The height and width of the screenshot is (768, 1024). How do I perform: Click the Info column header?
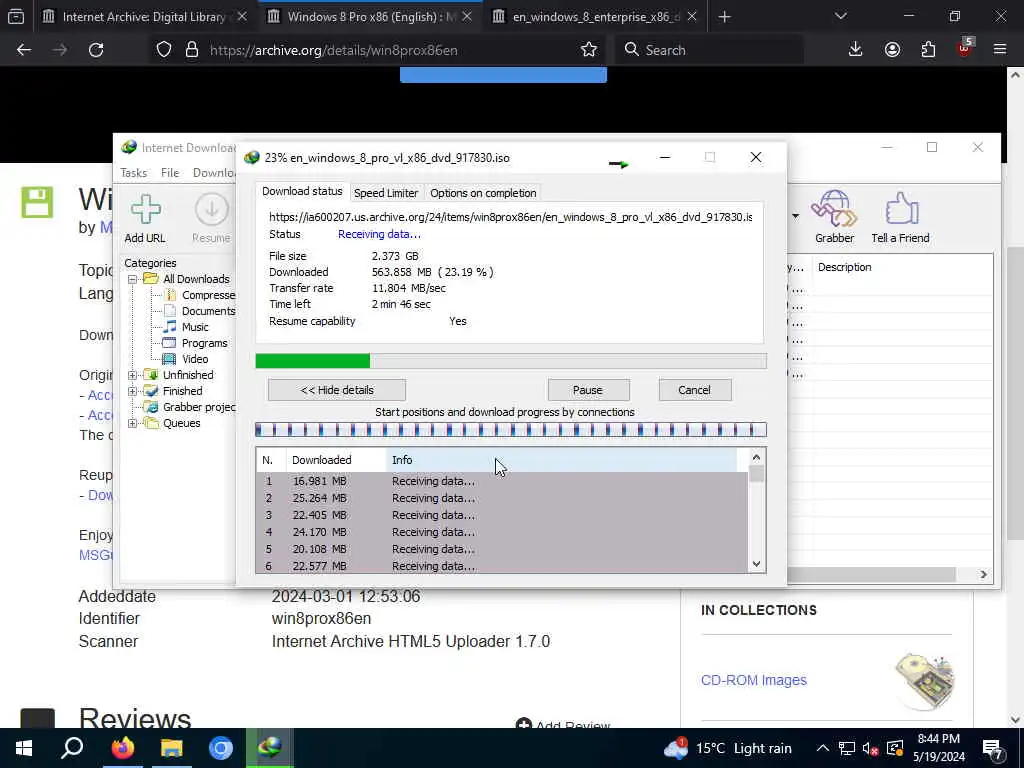(562, 460)
